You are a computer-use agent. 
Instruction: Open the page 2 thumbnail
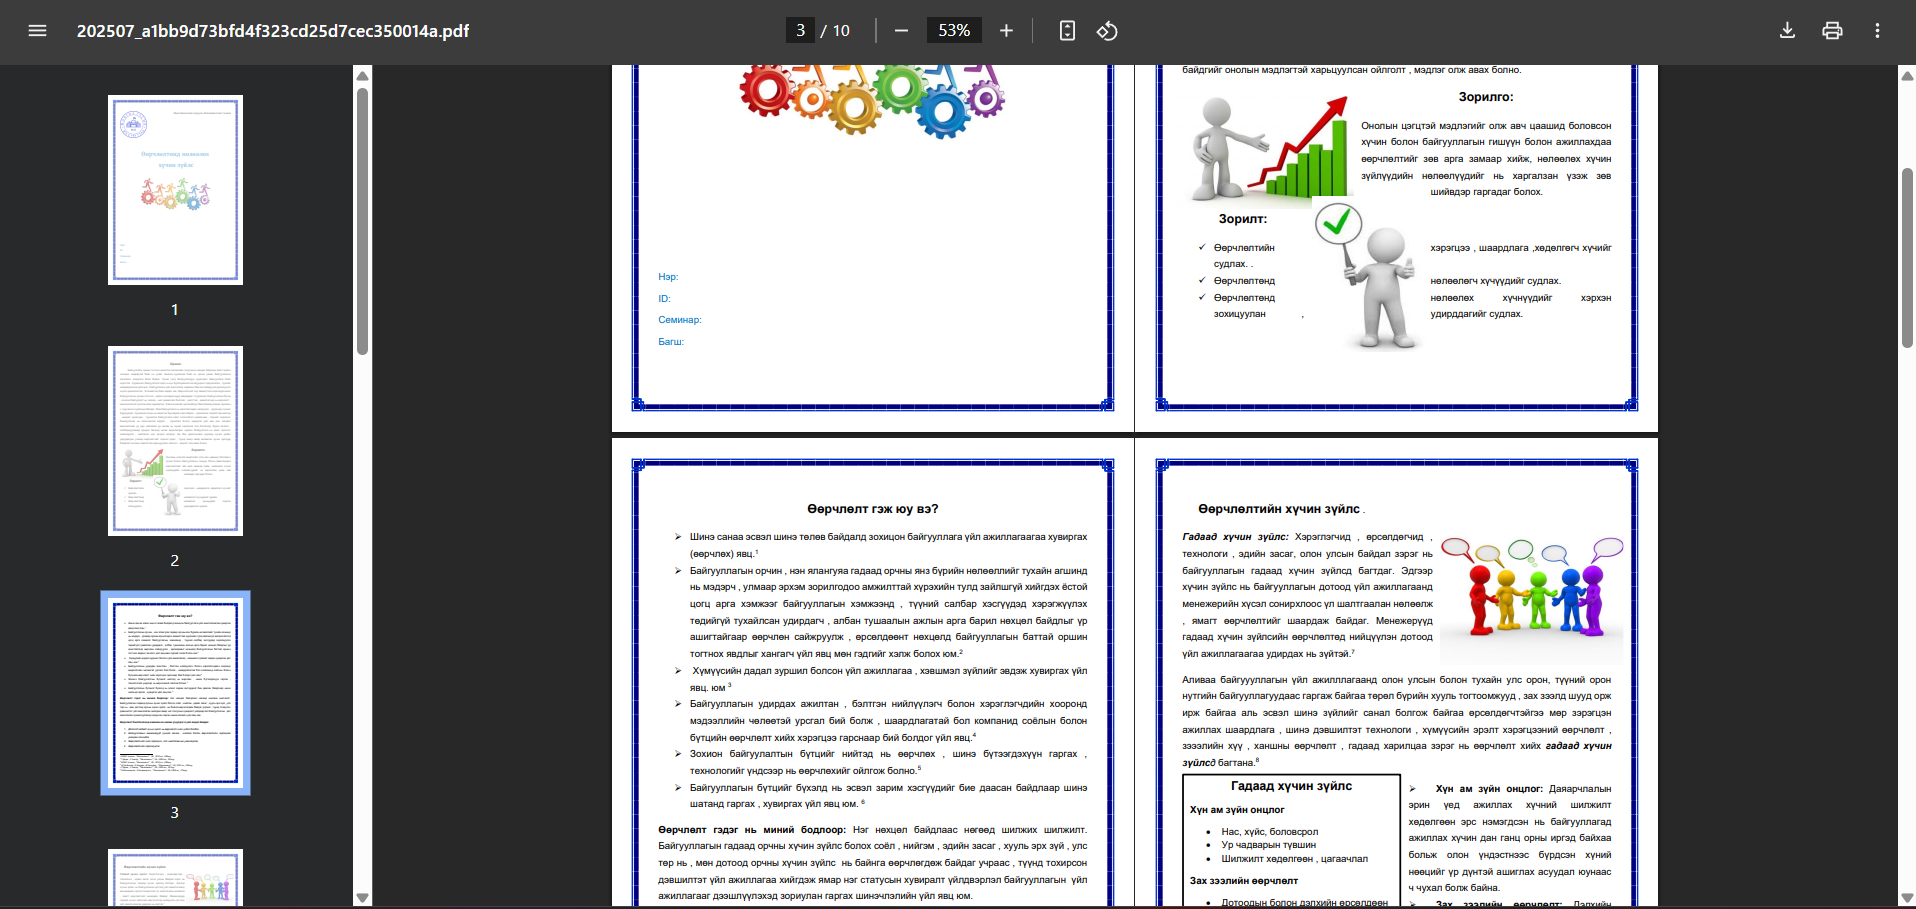click(x=175, y=441)
